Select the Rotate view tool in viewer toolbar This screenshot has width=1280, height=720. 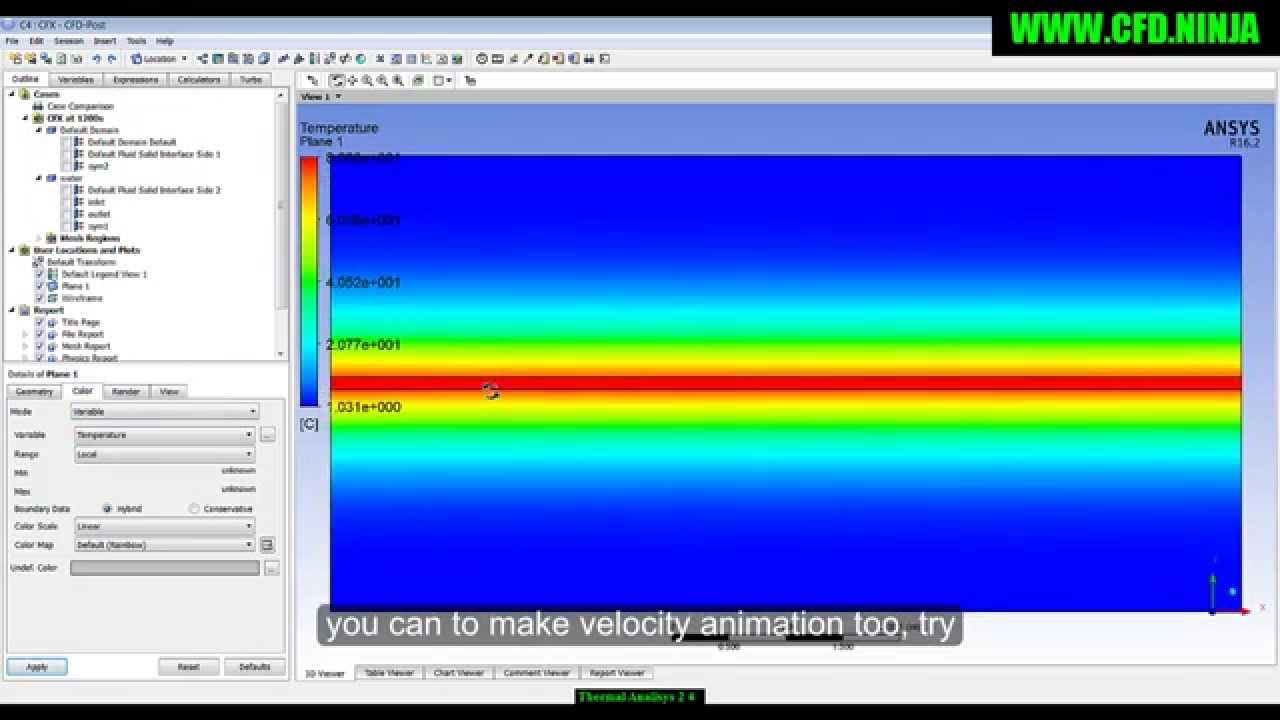coord(337,80)
